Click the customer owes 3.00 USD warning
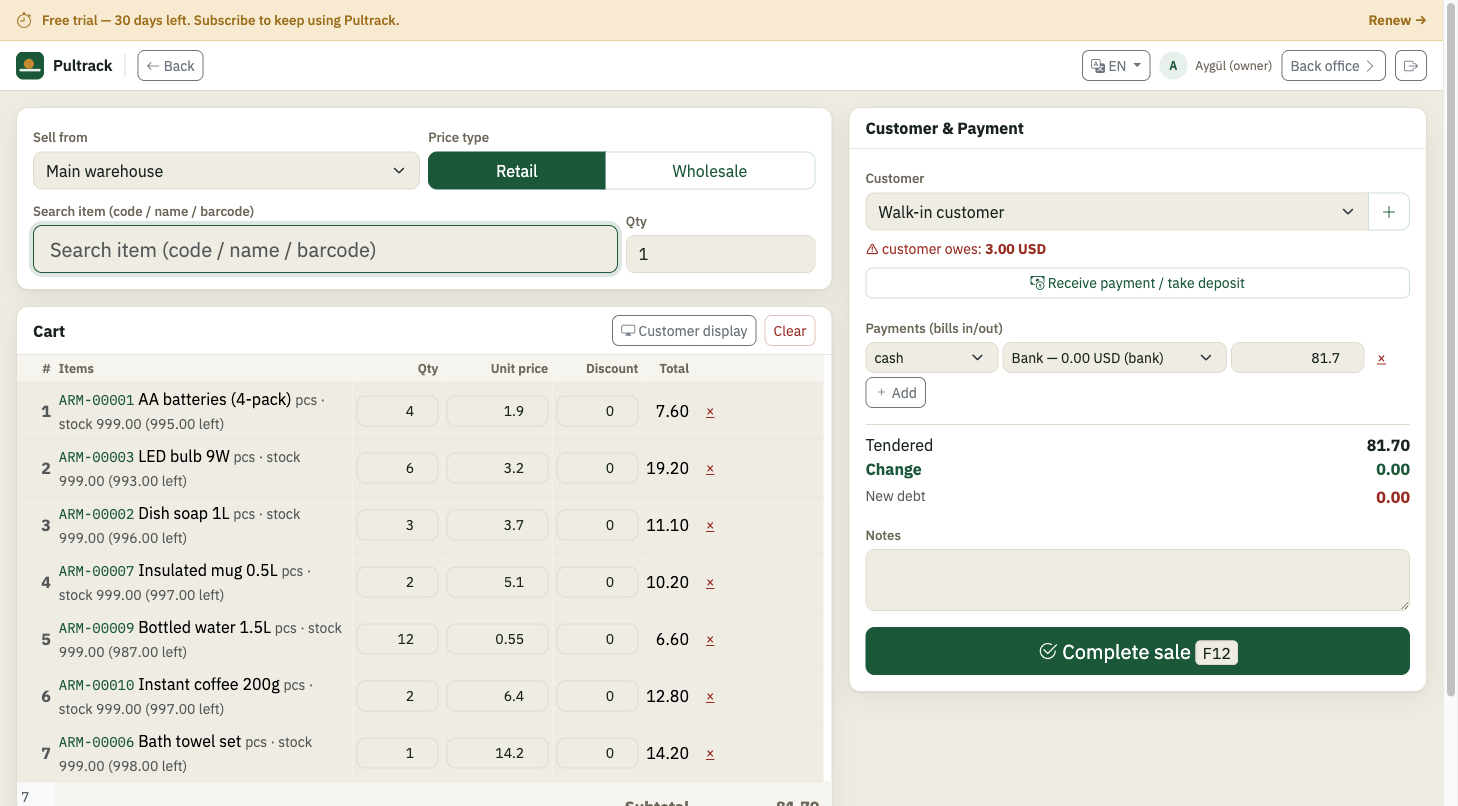 point(956,249)
